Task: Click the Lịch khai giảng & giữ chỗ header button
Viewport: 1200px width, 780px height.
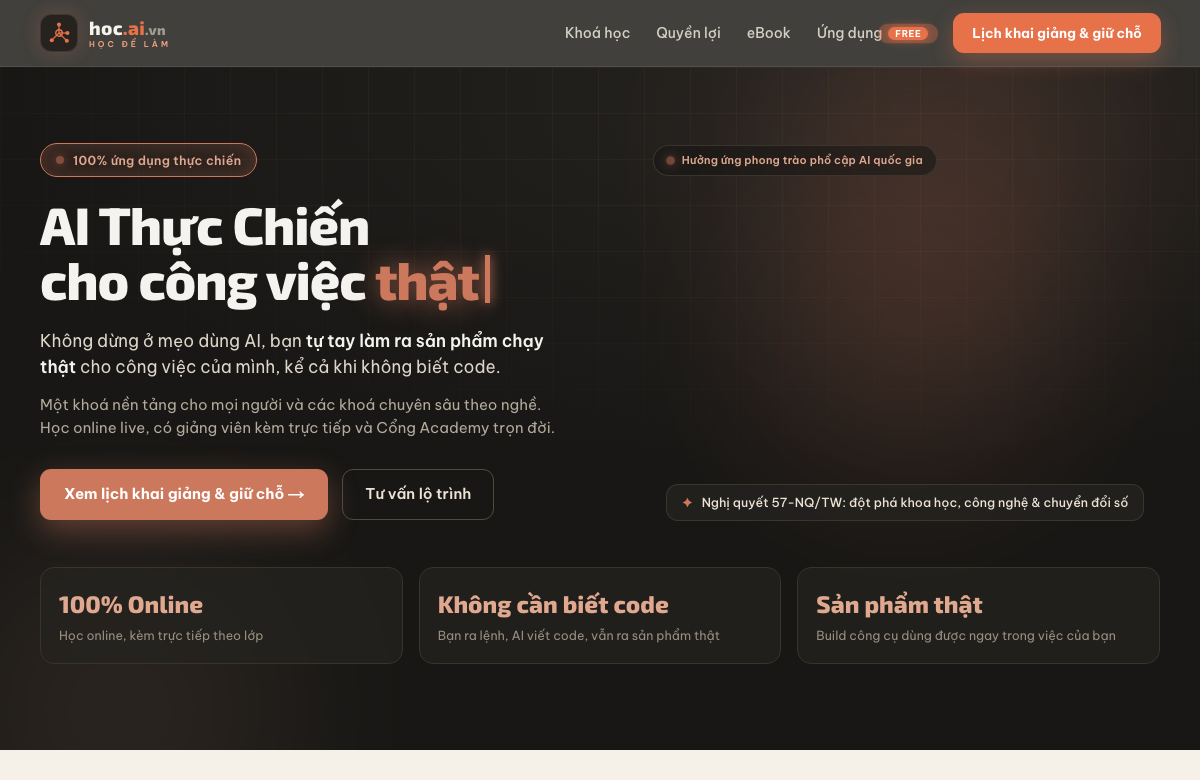Action: click(1057, 33)
